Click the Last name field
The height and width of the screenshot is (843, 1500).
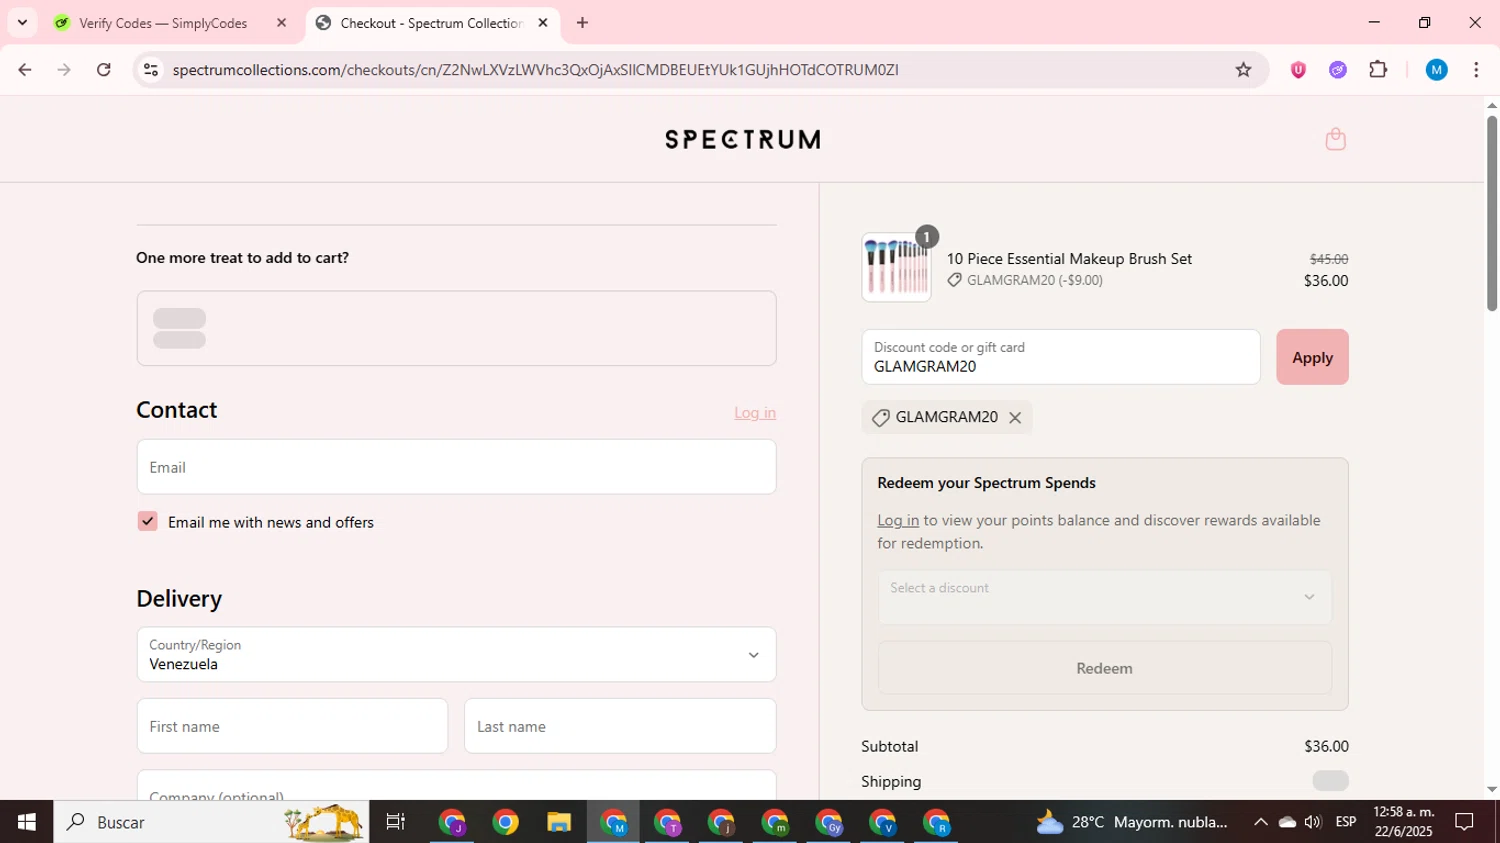[620, 726]
